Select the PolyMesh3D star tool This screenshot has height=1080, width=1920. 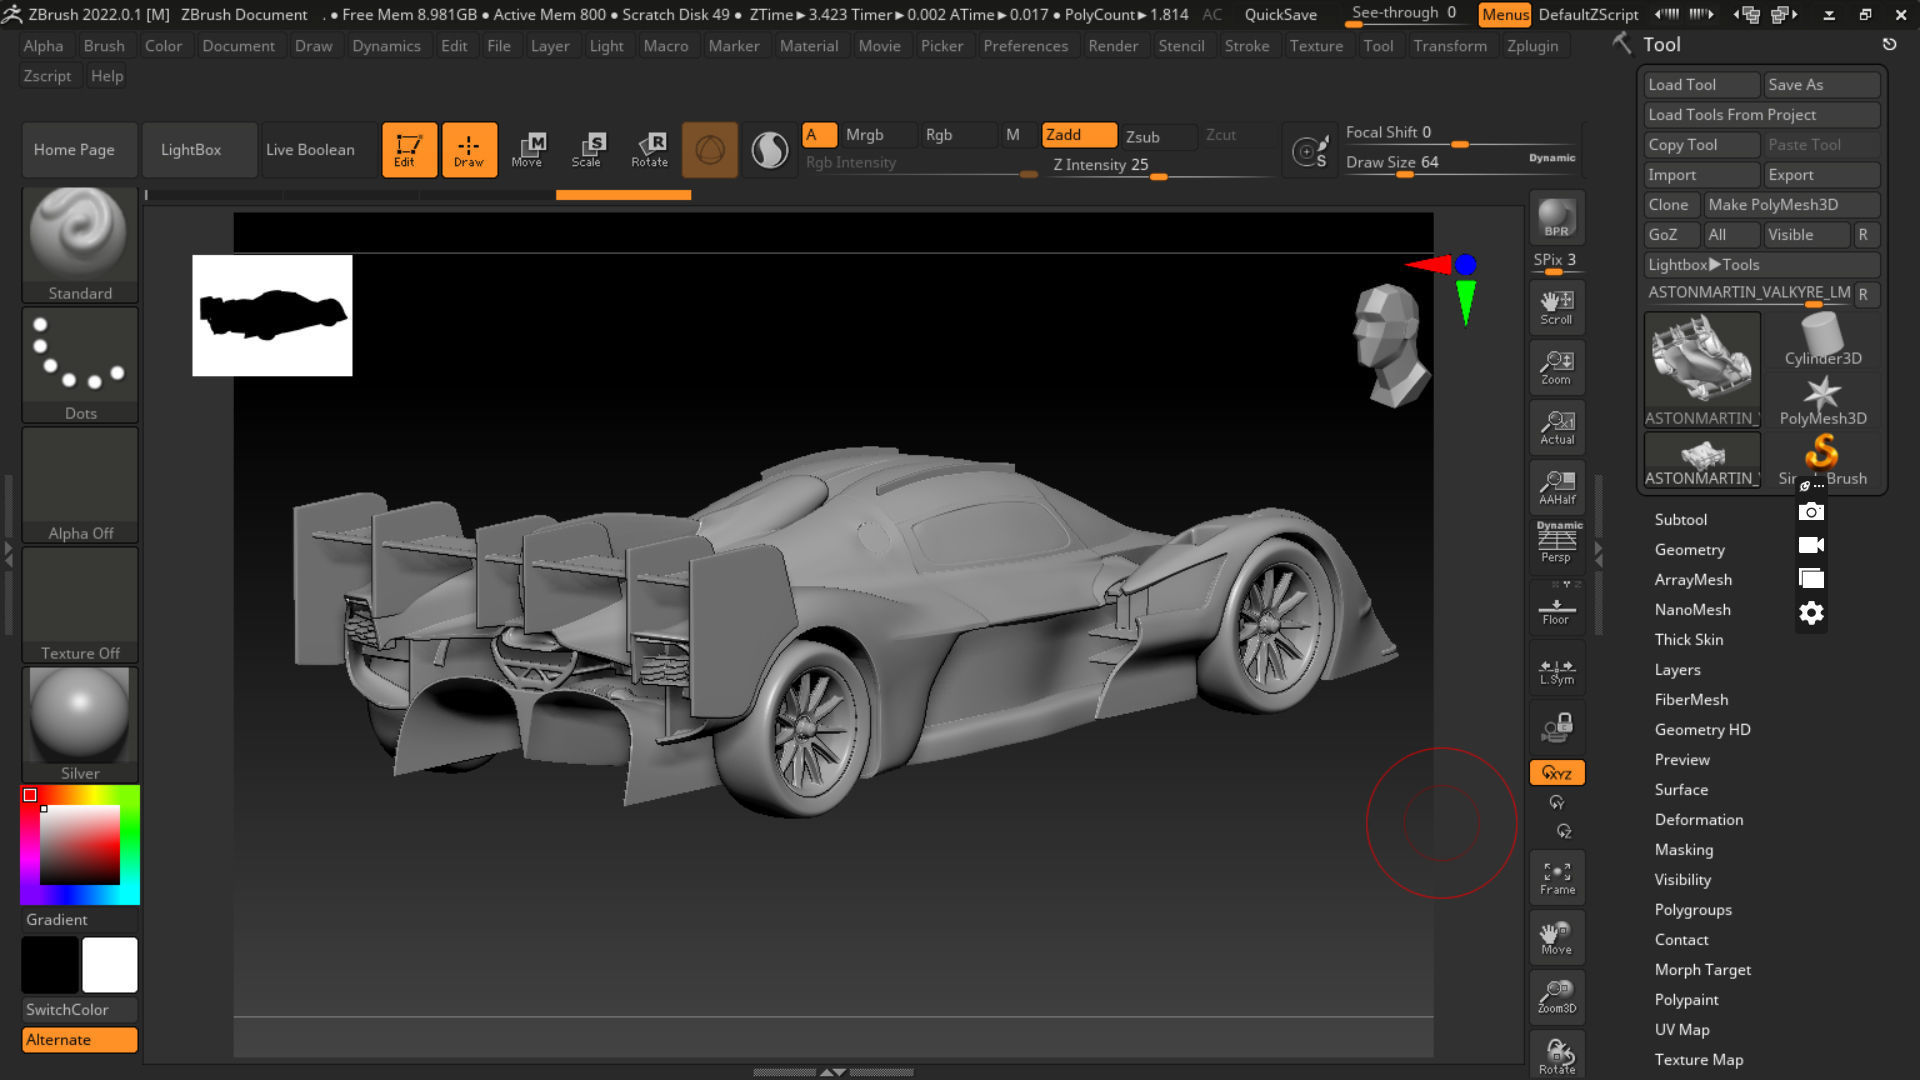(1822, 400)
